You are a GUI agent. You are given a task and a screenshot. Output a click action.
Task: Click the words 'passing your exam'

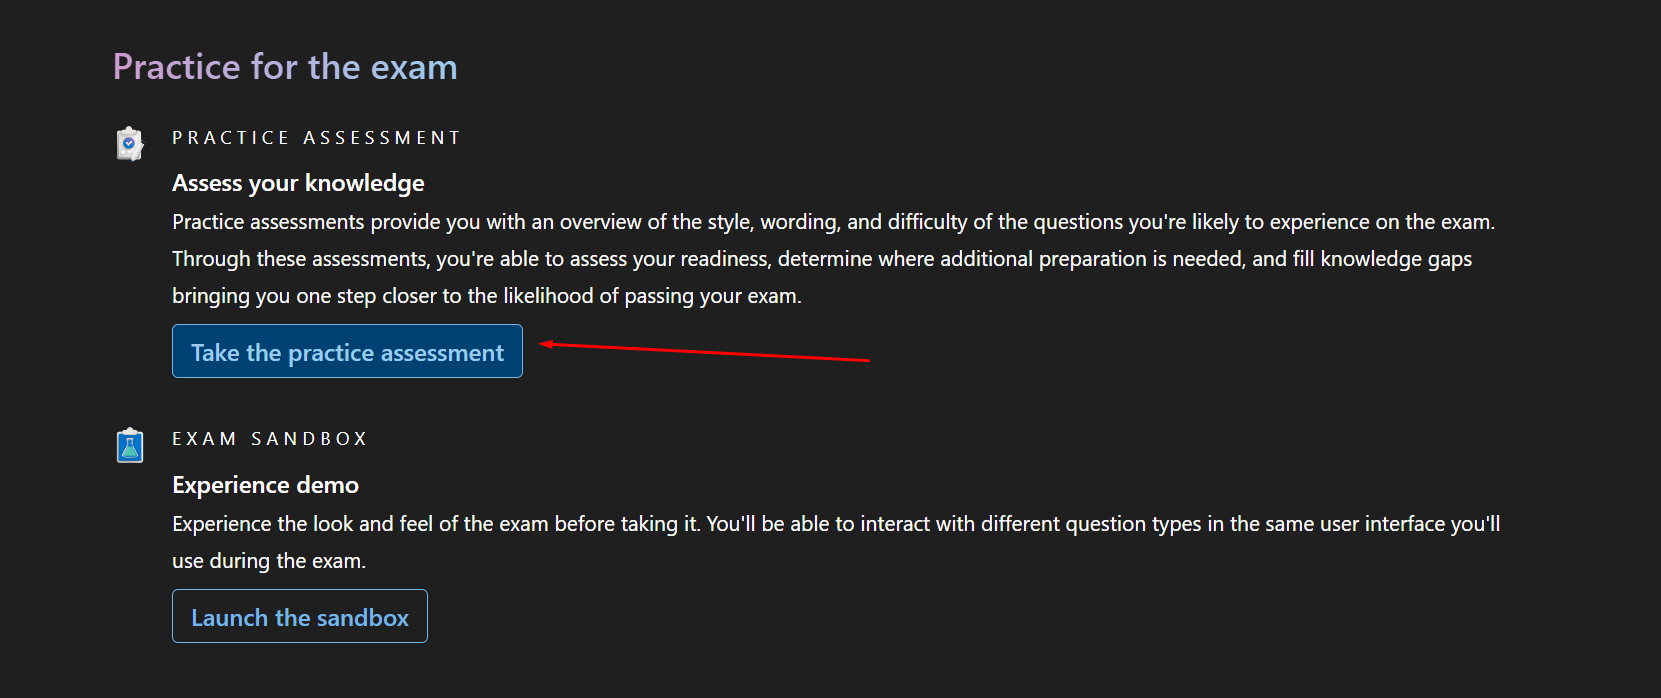(x=711, y=296)
